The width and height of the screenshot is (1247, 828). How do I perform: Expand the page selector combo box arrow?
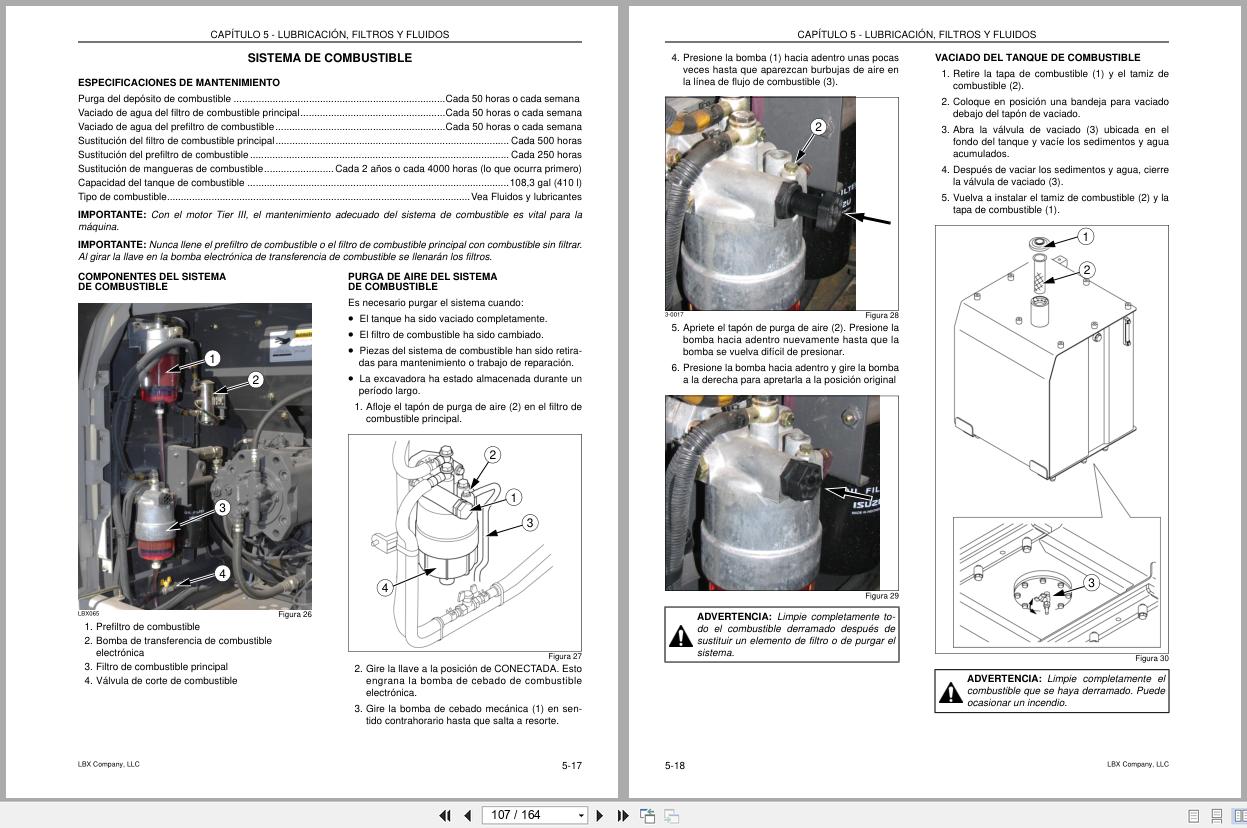click(x=581, y=815)
